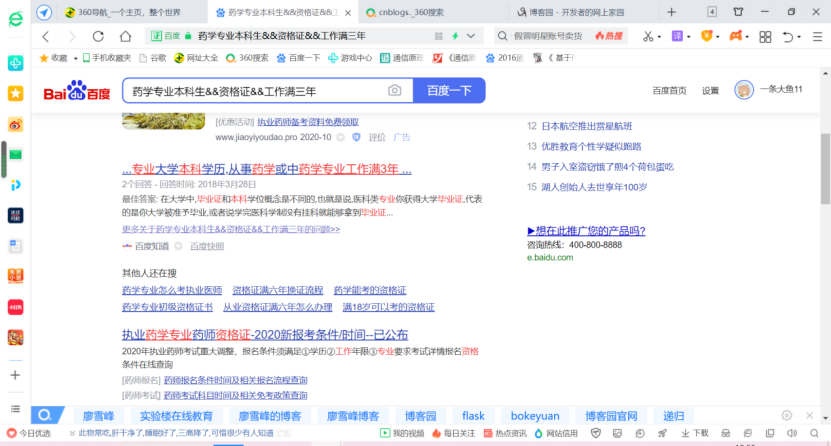Click the forward navigation arrow
This screenshot has height=446, width=831.
[x=72, y=36]
